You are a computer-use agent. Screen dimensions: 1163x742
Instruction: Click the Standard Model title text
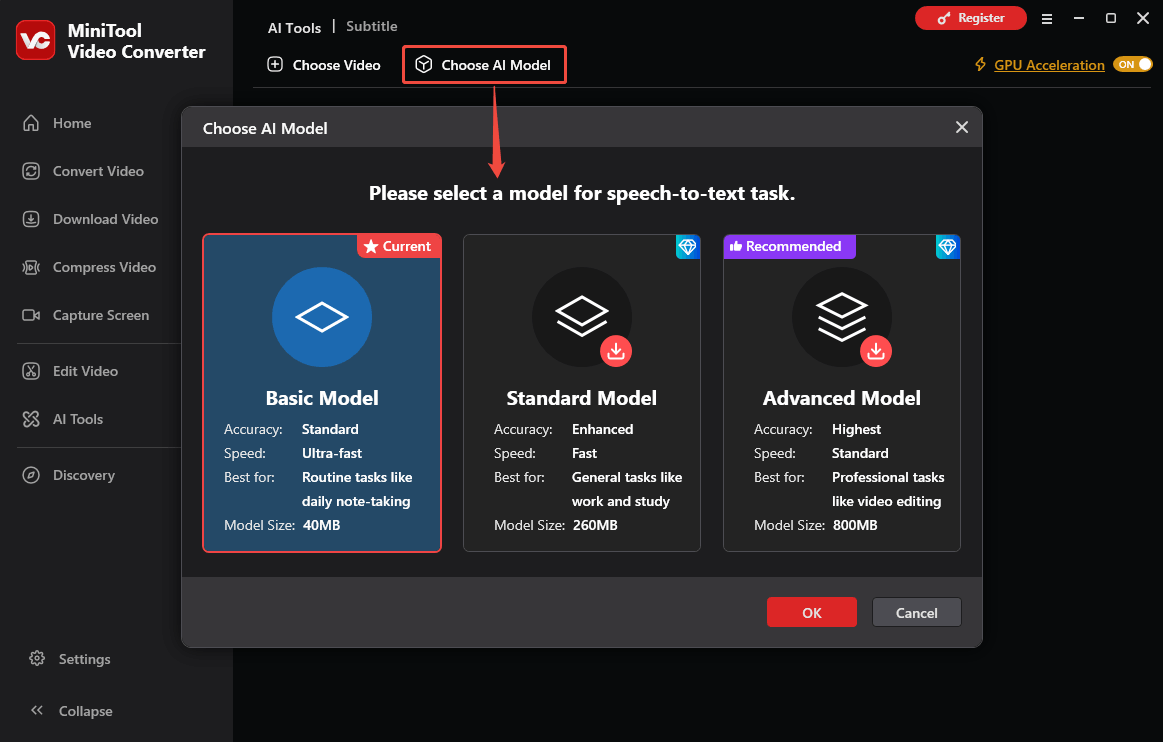pos(582,398)
